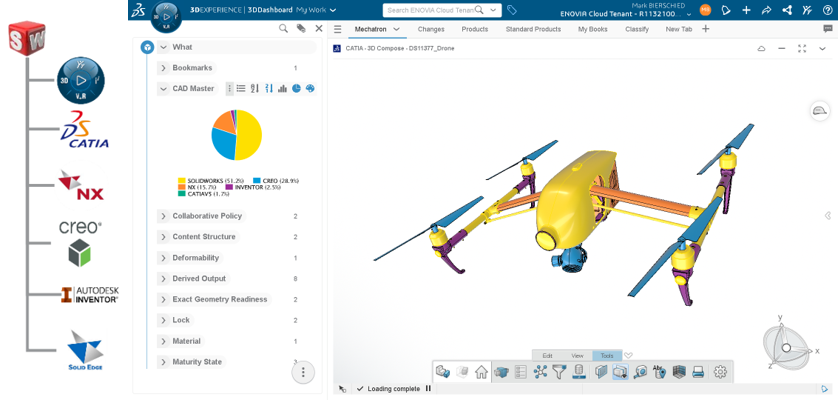Click the search magnifier in left panel
The height and width of the screenshot is (400, 838).
(284, 29)
